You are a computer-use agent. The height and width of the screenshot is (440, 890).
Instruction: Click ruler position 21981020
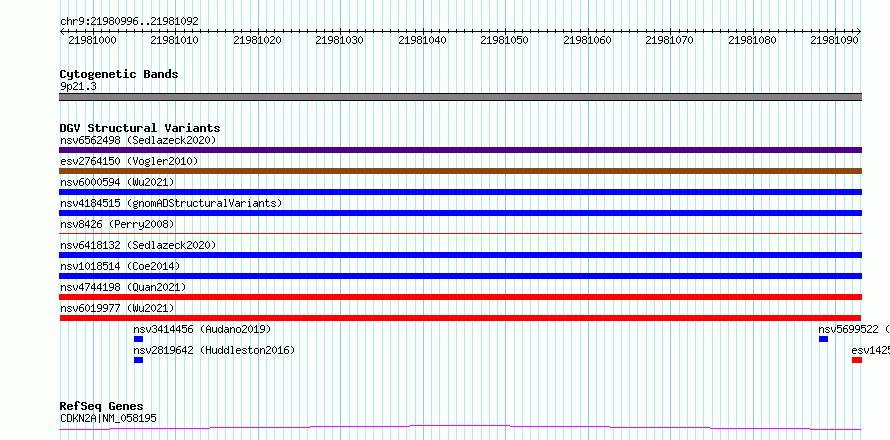click(258, 40)
